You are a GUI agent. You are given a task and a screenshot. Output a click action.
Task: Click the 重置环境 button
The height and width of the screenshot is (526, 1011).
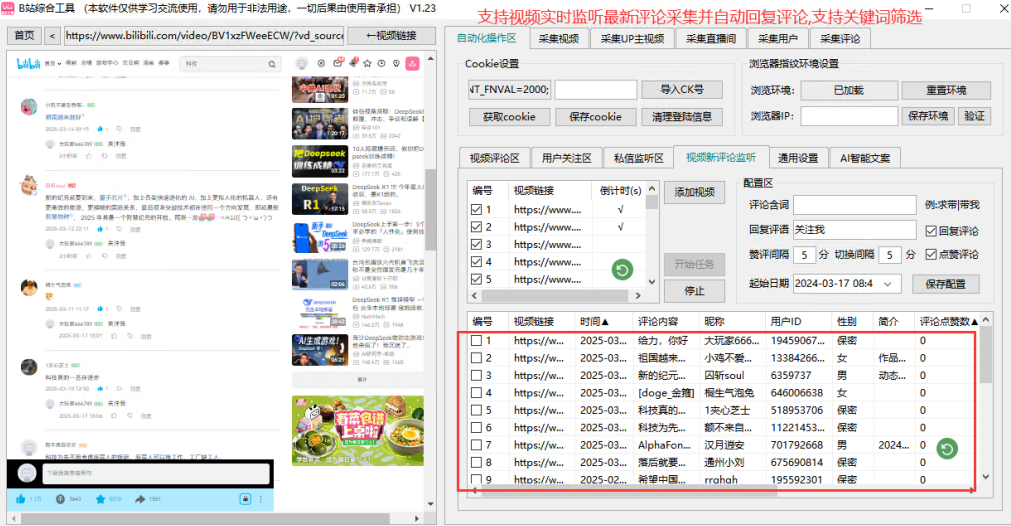point(947,90)
